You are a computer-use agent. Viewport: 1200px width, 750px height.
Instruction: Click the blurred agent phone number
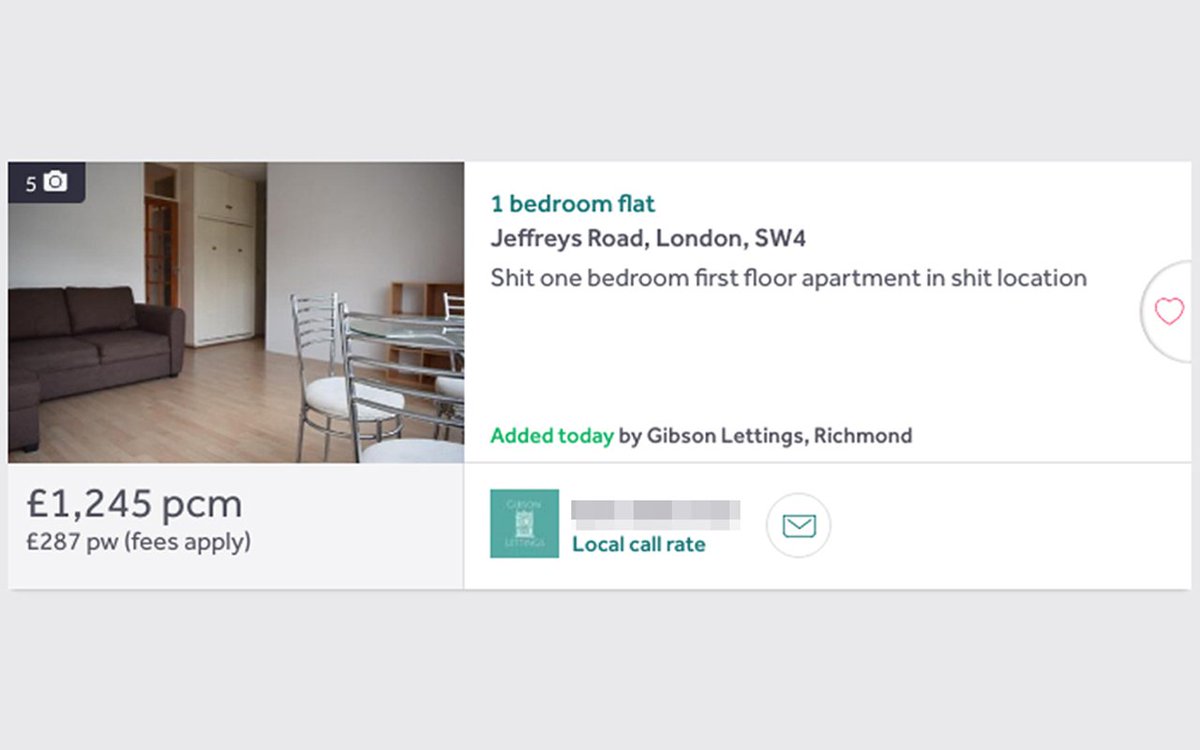[x=656, y=513]
